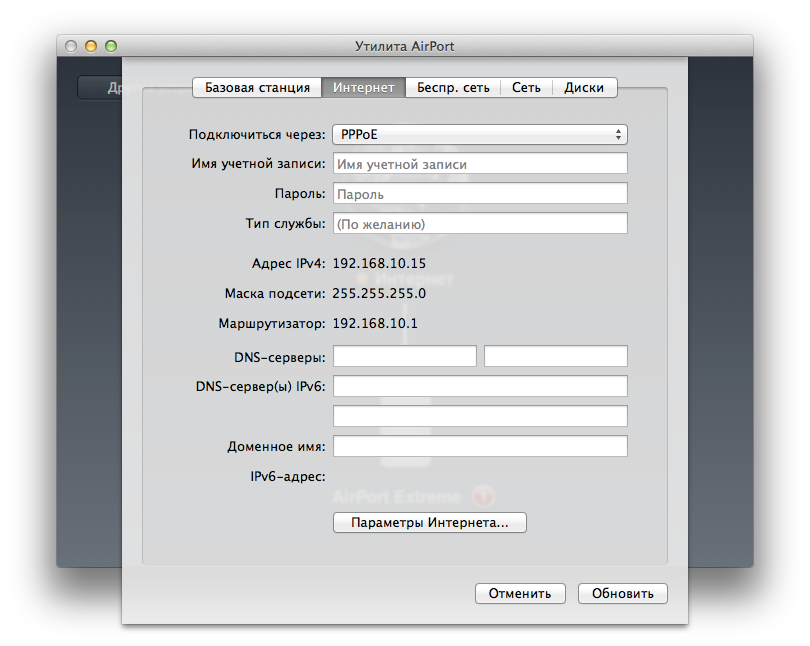Click the yellow minimize window button
810x646 pixels.
[x=91, y=46]
